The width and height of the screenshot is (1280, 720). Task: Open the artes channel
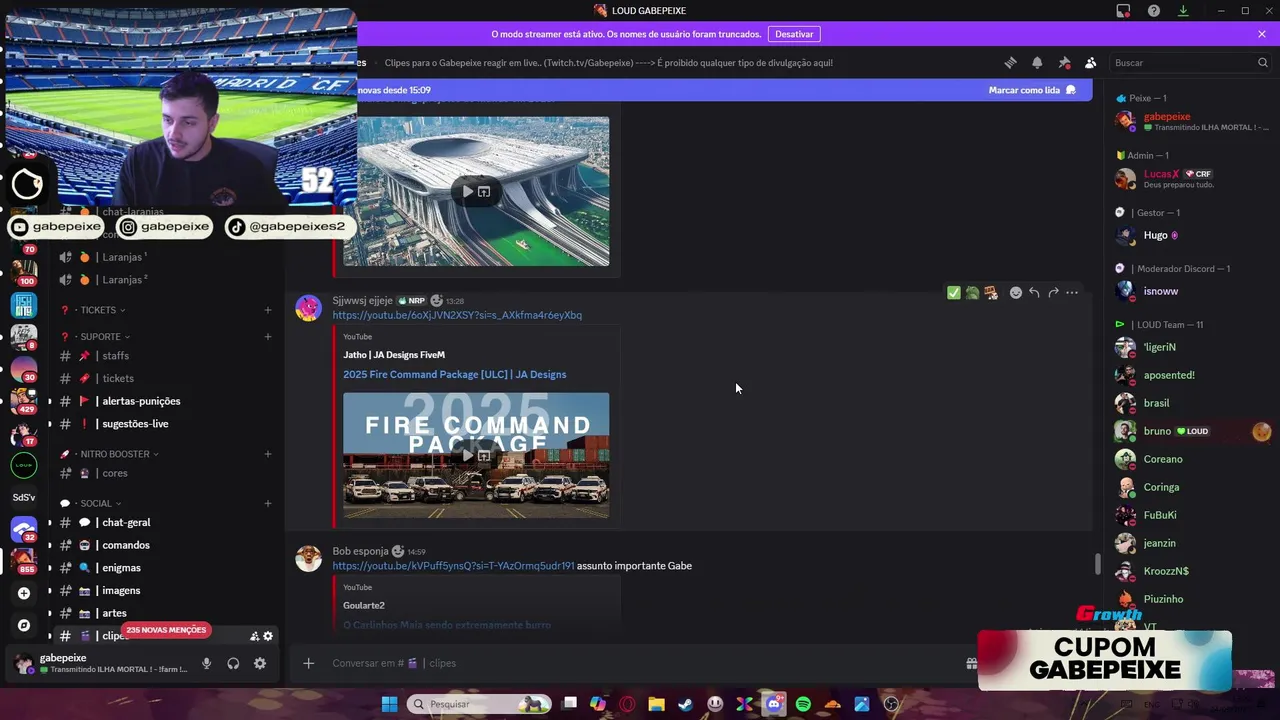166,613
